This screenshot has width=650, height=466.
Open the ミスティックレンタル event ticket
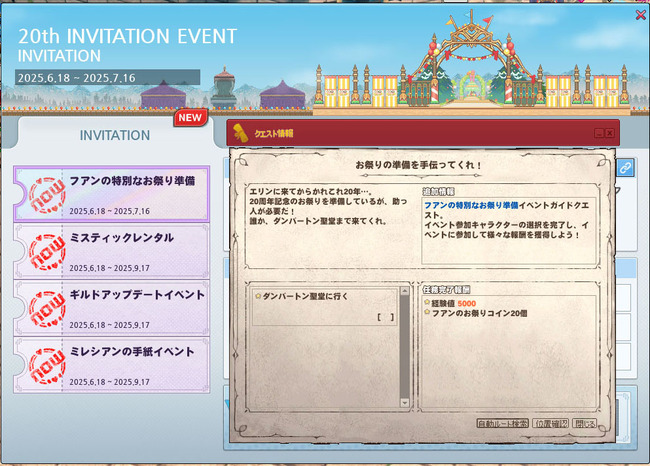tap(112, 251)
